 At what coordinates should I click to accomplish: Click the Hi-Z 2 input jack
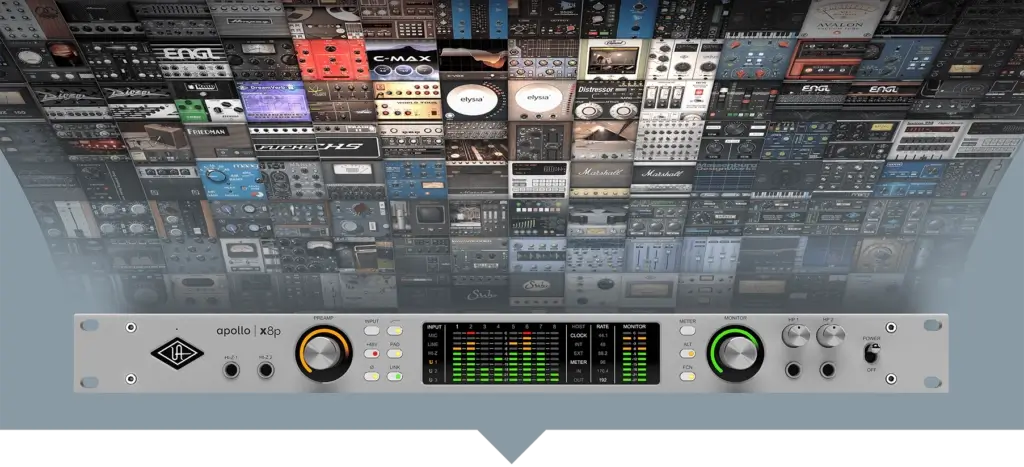[x=266, y=371]
